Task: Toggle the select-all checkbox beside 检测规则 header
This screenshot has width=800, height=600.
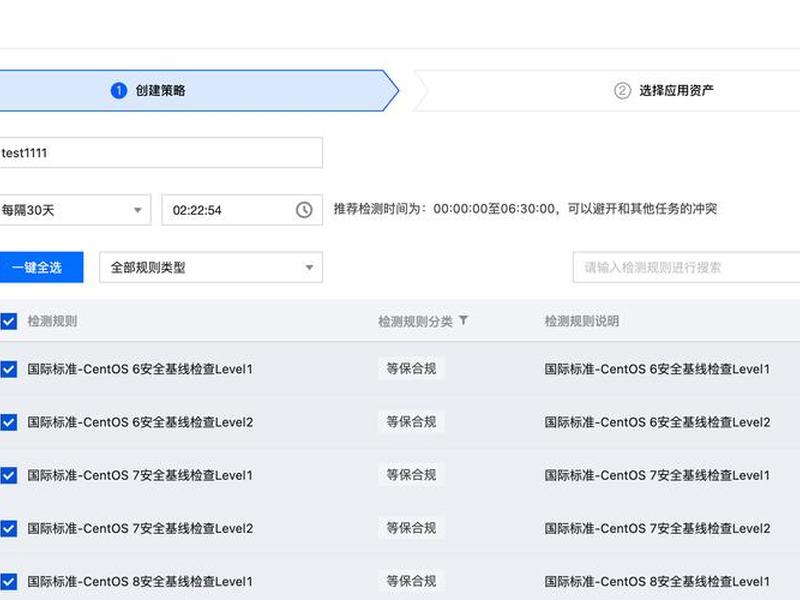Action: pos(9,321)
